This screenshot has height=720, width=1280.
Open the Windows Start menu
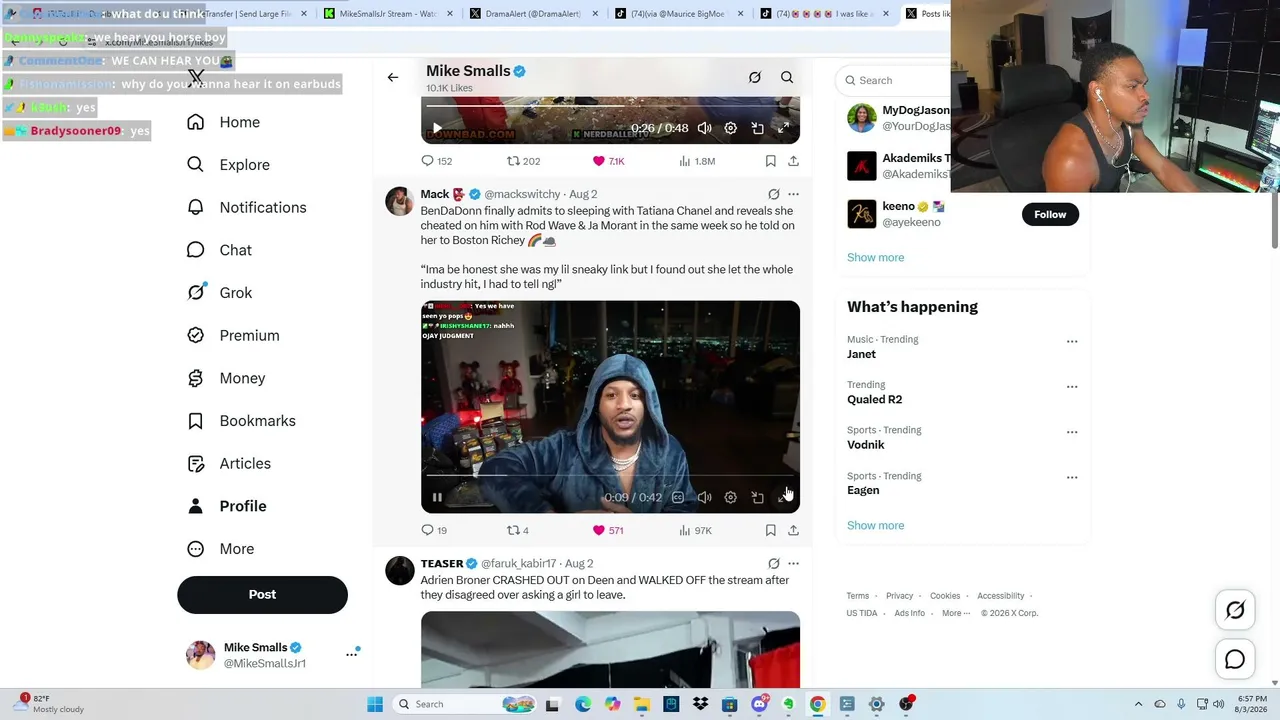point(375,704)
